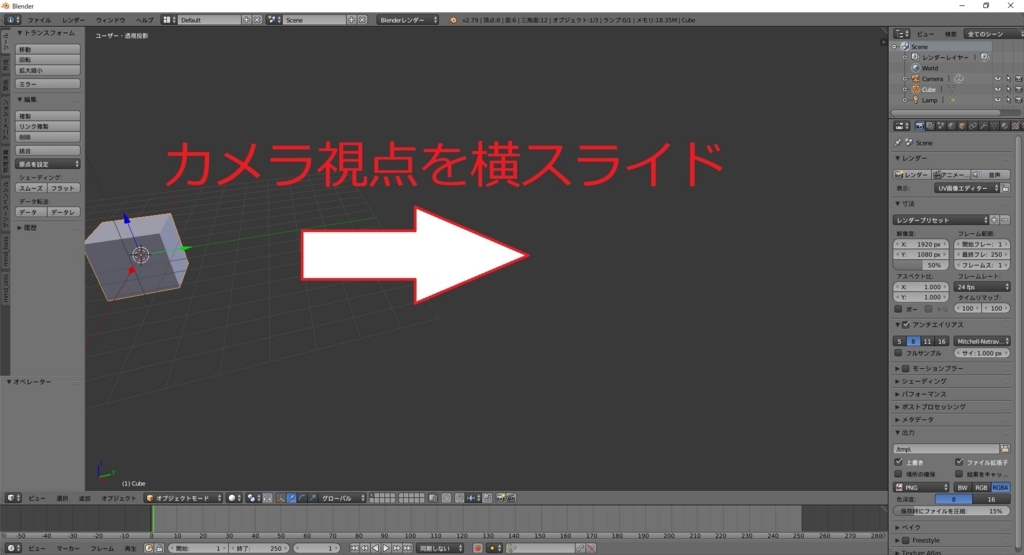Image resolution: width=1024 pixels, height=555 pixels.
Task: Enable the Freestyle checkbox
Action: point(906,540)
